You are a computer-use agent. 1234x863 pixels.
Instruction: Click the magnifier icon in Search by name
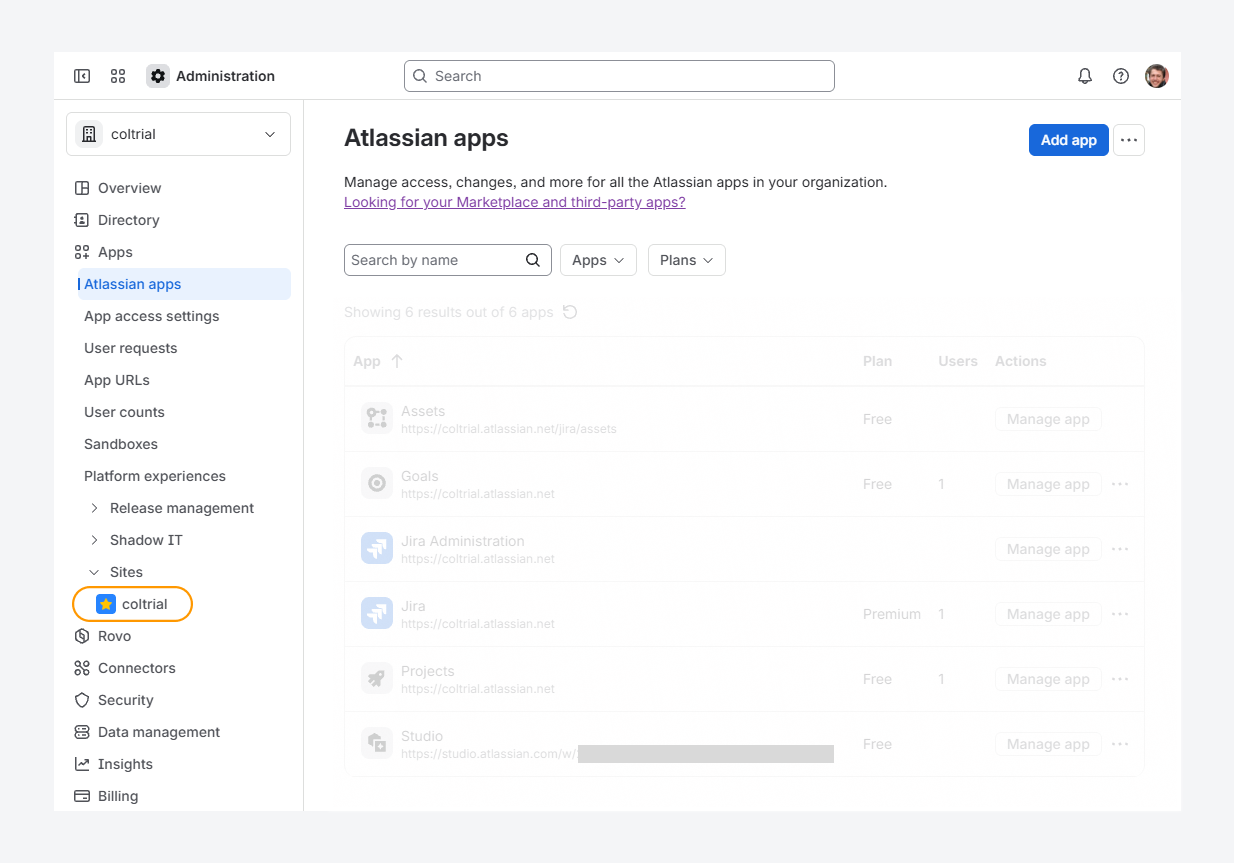tap(533, 260)
